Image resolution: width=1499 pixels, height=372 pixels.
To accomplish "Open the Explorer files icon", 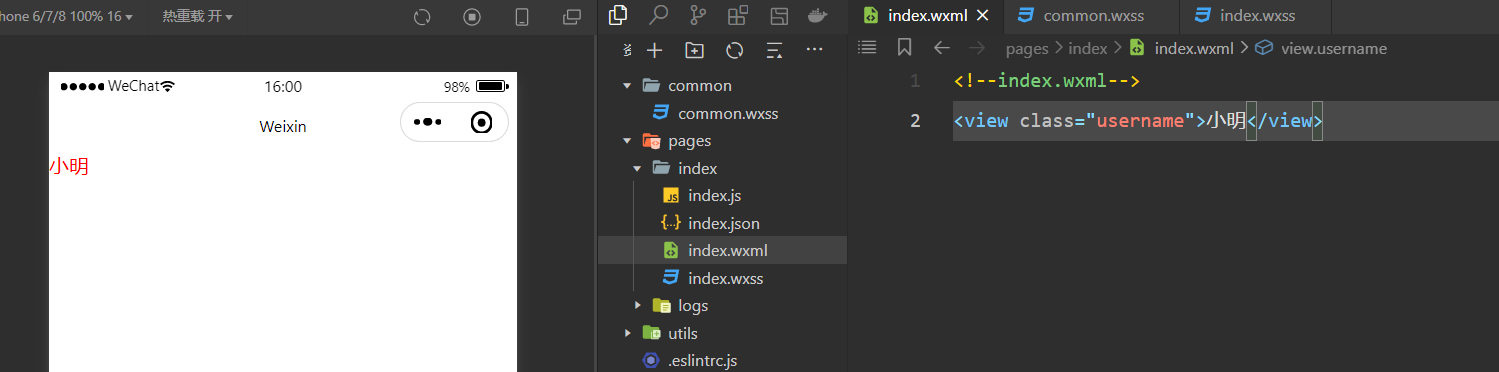I will click(618, 16).
